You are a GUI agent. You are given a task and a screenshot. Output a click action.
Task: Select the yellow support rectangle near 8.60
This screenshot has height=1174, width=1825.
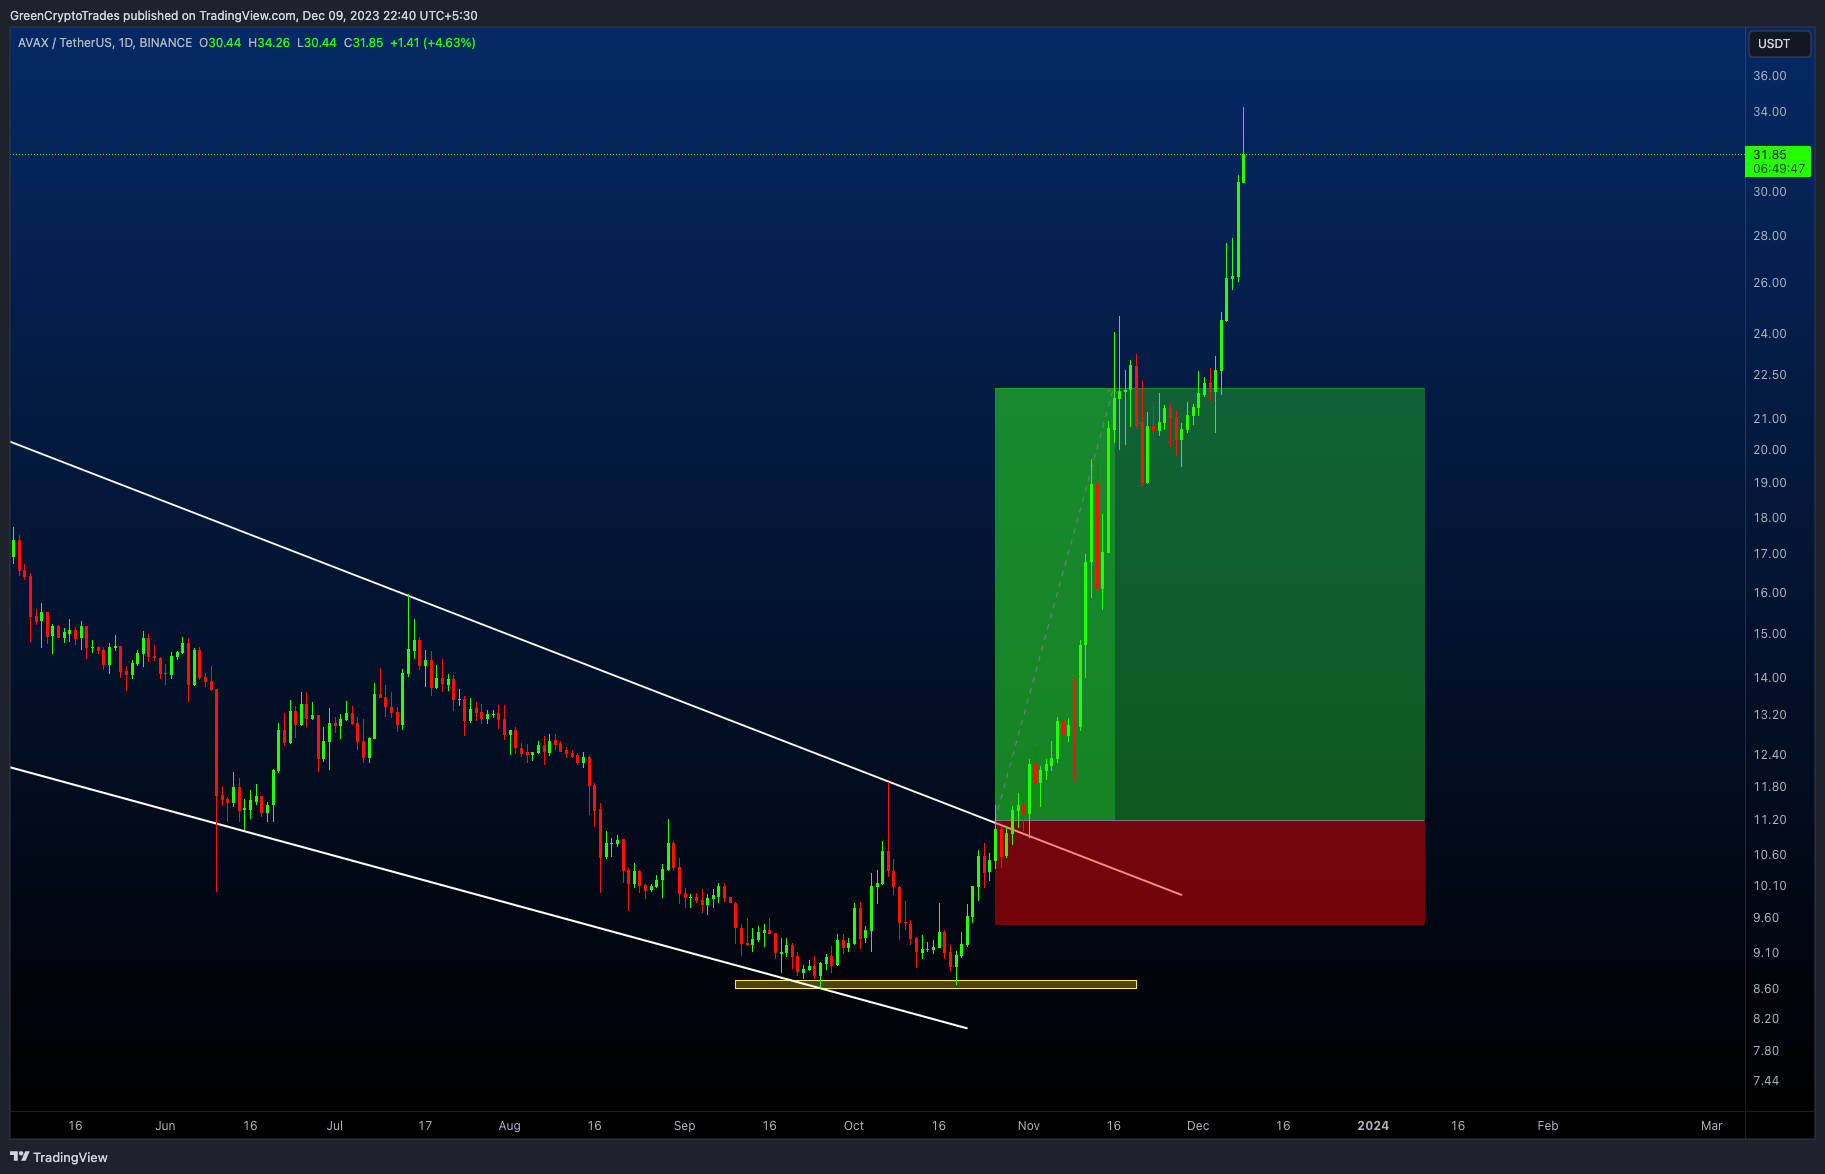(x=936, y=984)
